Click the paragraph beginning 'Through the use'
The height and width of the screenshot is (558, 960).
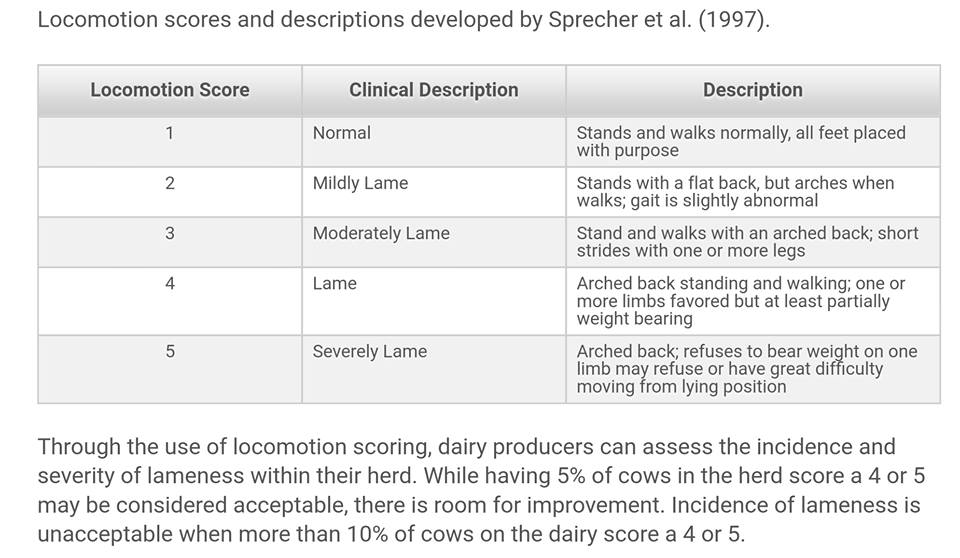[481, 490]
